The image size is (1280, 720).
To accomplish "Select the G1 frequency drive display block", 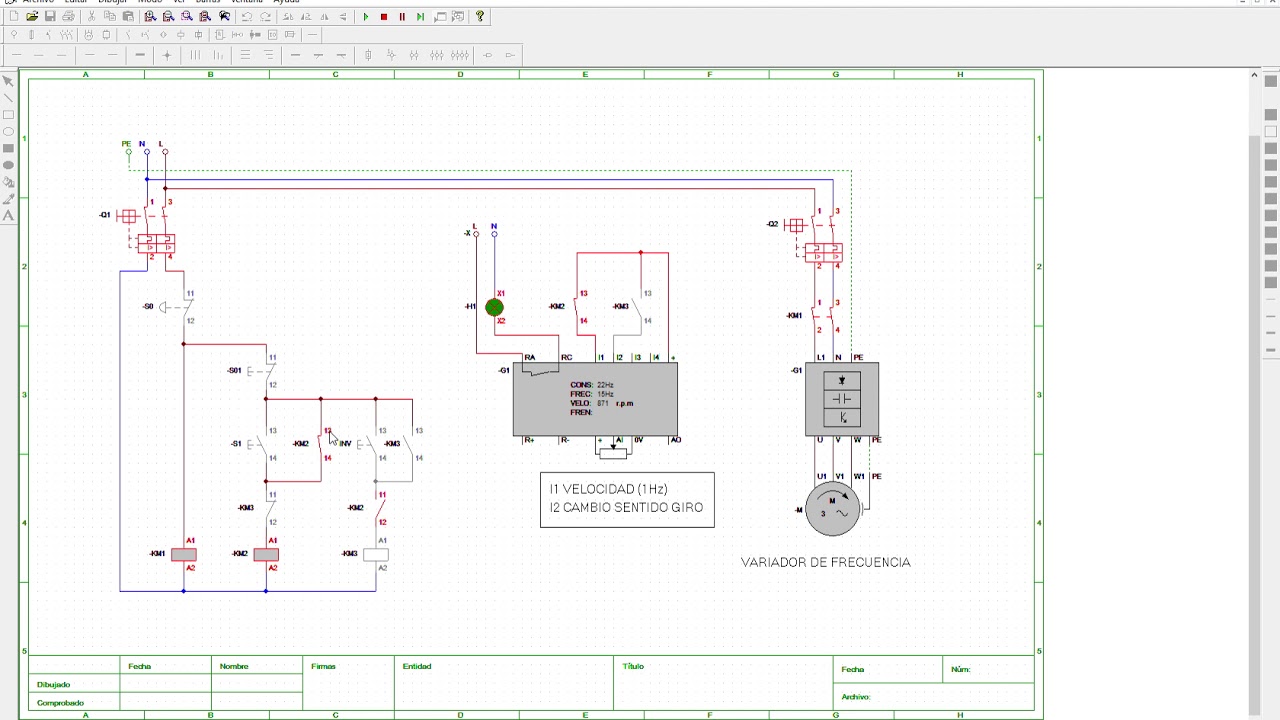I will (595, 399).
